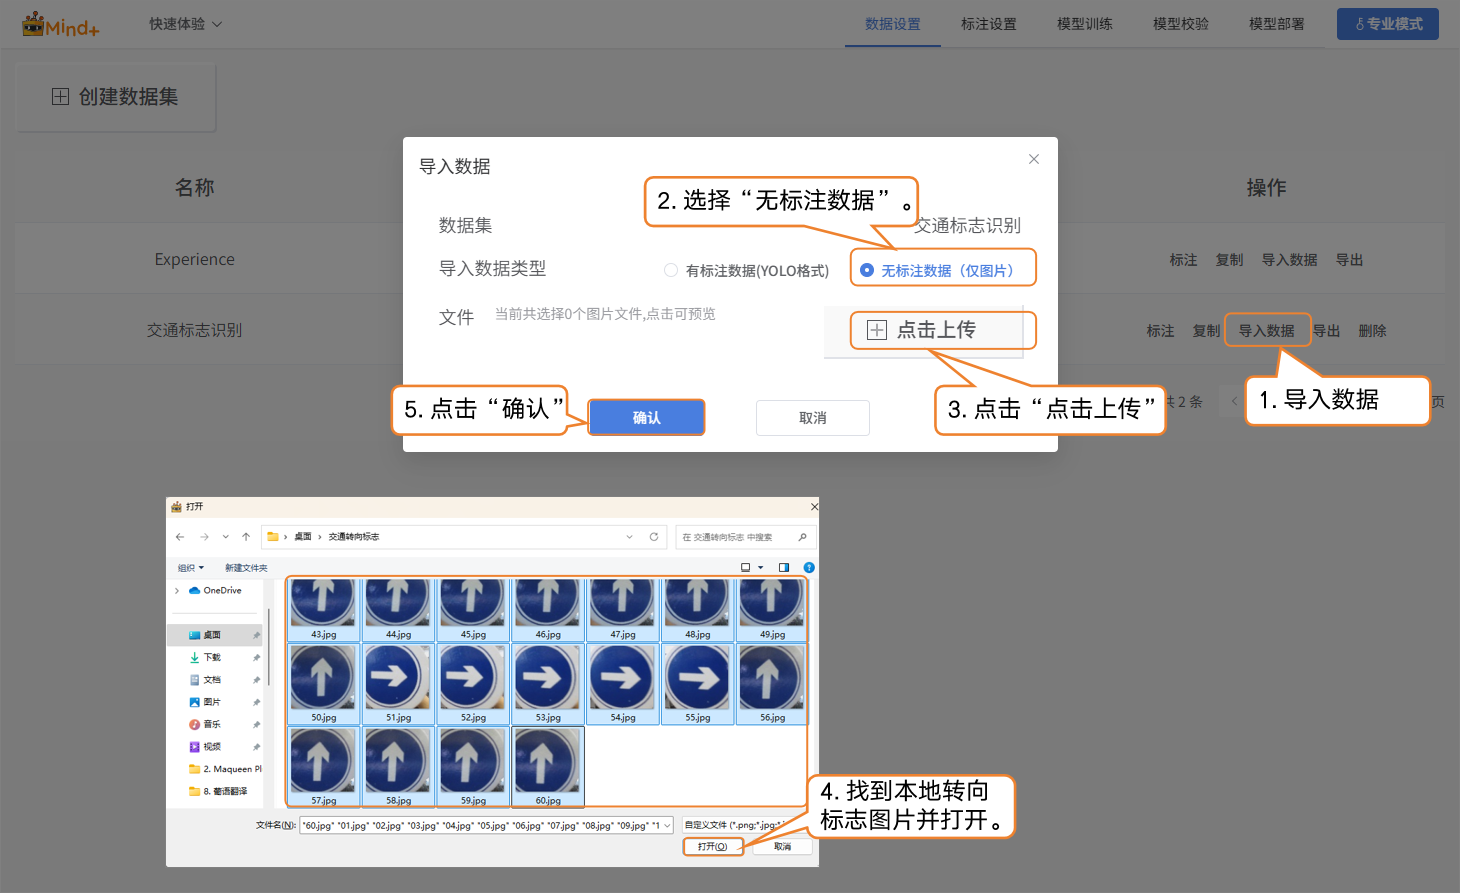The width and height of the screenshot is (1461, 893).
Task: Switch to the 标注设置 tab
Action: click(988, 24)
